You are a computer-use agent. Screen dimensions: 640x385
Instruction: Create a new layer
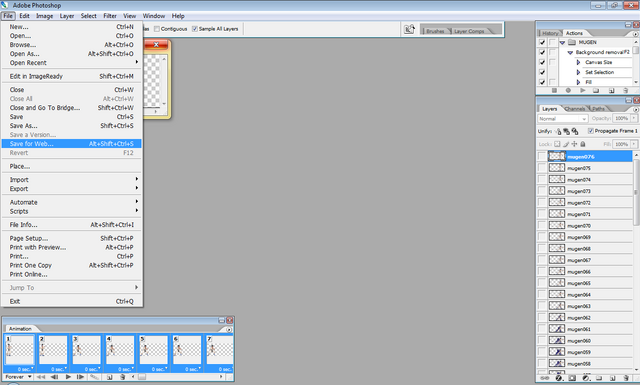pyautogui.click(x=612, y=378)
